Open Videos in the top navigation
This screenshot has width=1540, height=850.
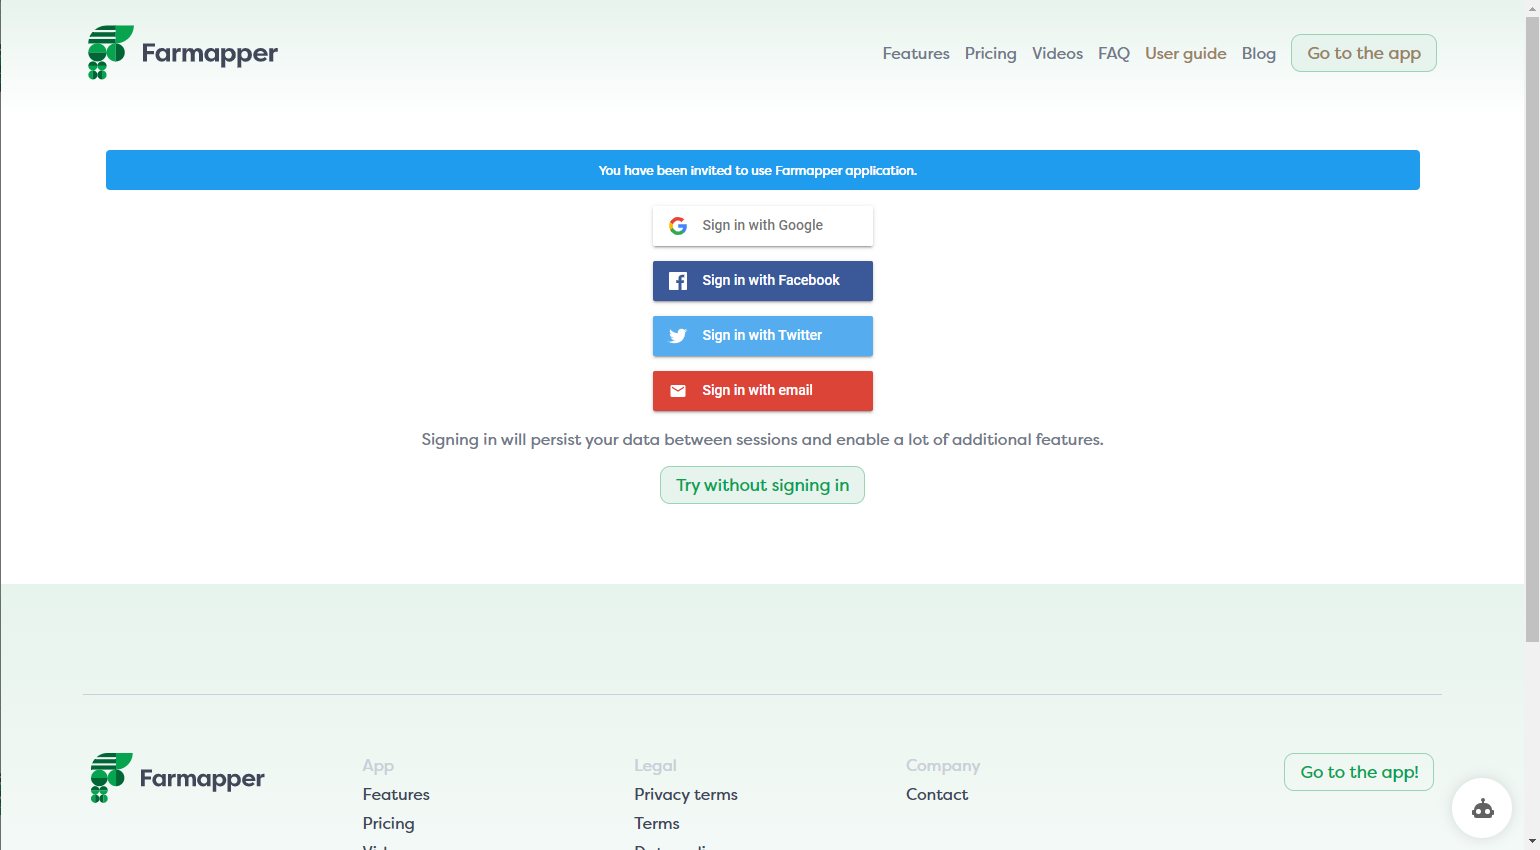coord(1057,53)
